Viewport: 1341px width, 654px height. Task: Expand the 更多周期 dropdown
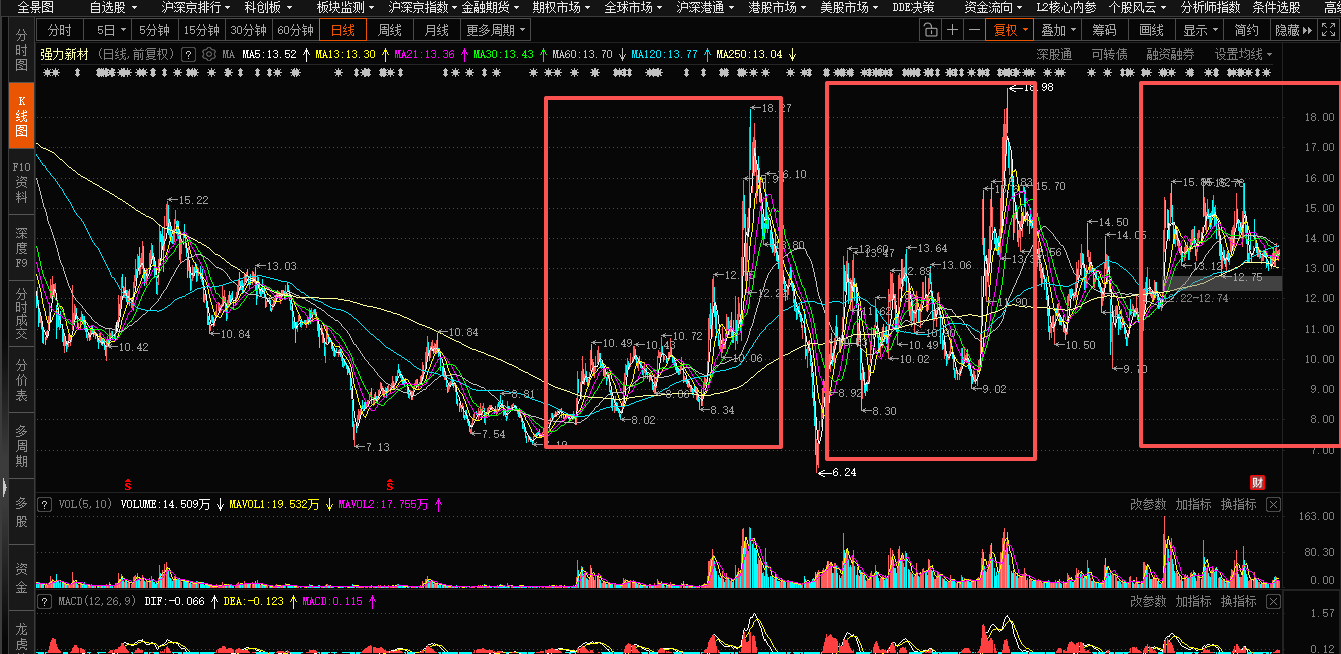tap(495, 30)
